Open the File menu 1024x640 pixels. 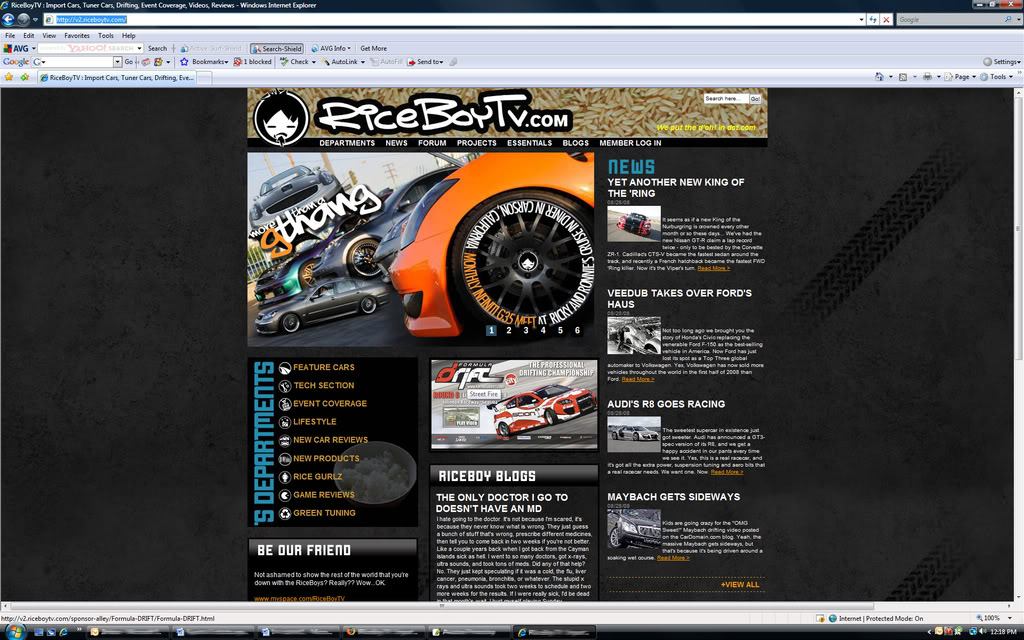point(10,36)
